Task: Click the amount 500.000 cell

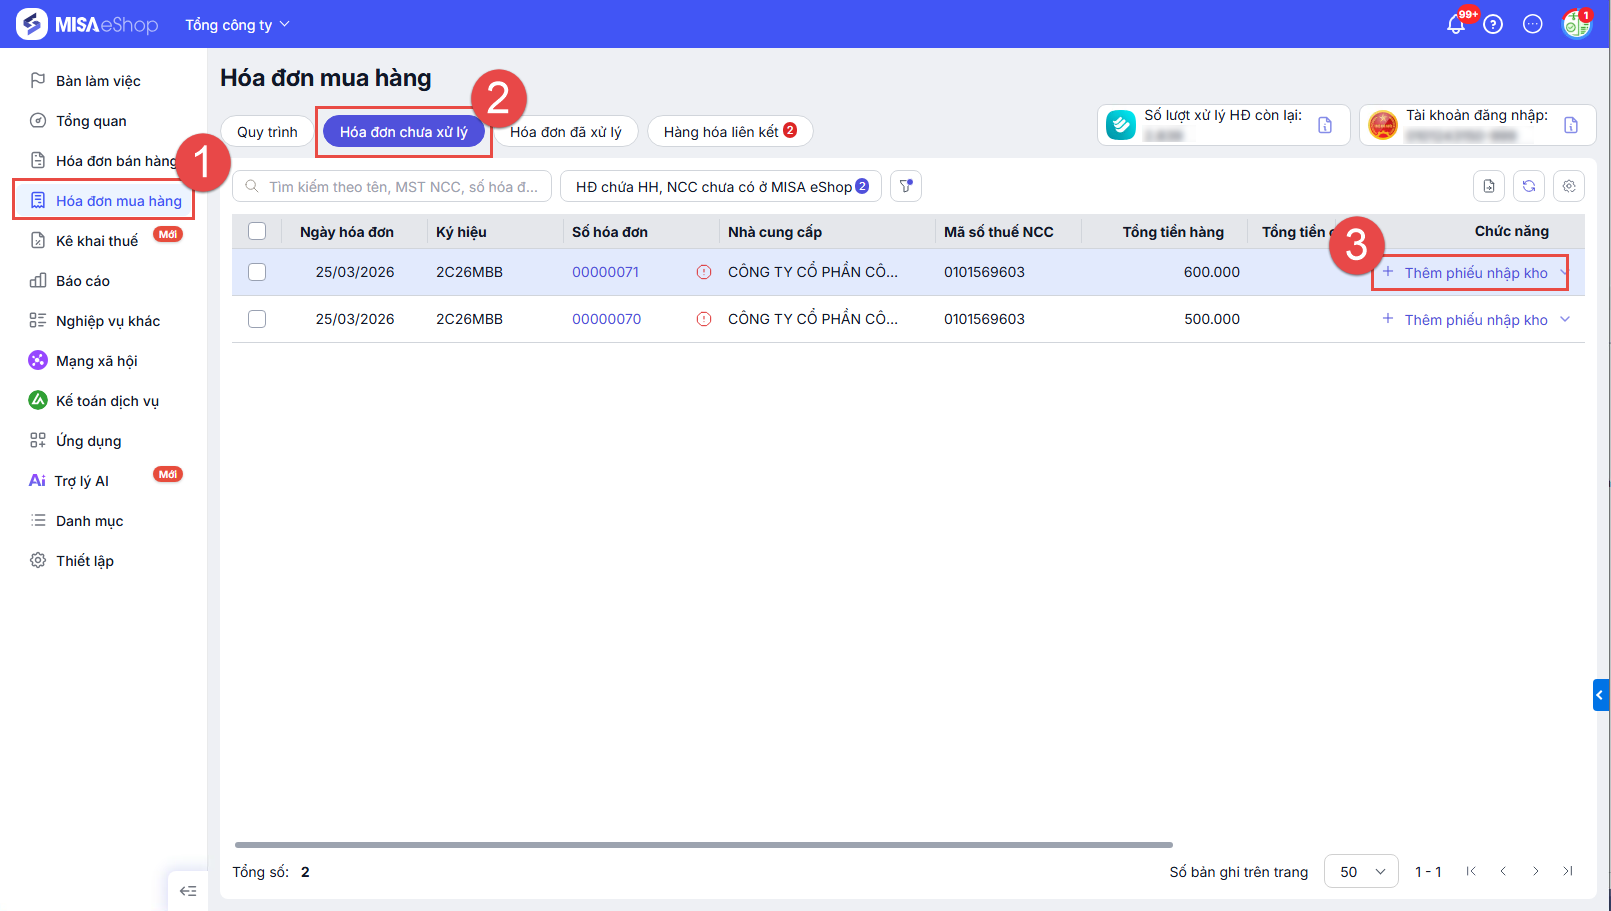Action: [x=1212, y=319]
